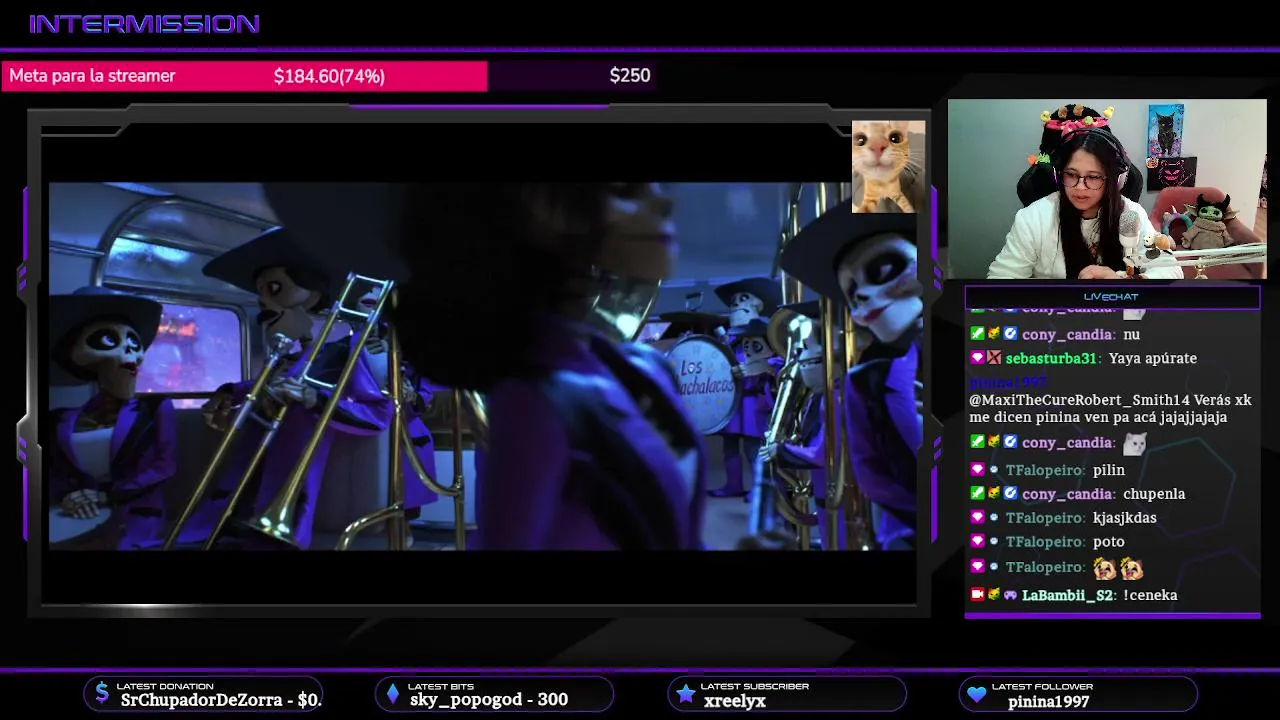Click 'sky_popogod - 300' latest bits text
Image resolution: width=1280 pixels, height=720 pixels.
[x=489, y=700]
